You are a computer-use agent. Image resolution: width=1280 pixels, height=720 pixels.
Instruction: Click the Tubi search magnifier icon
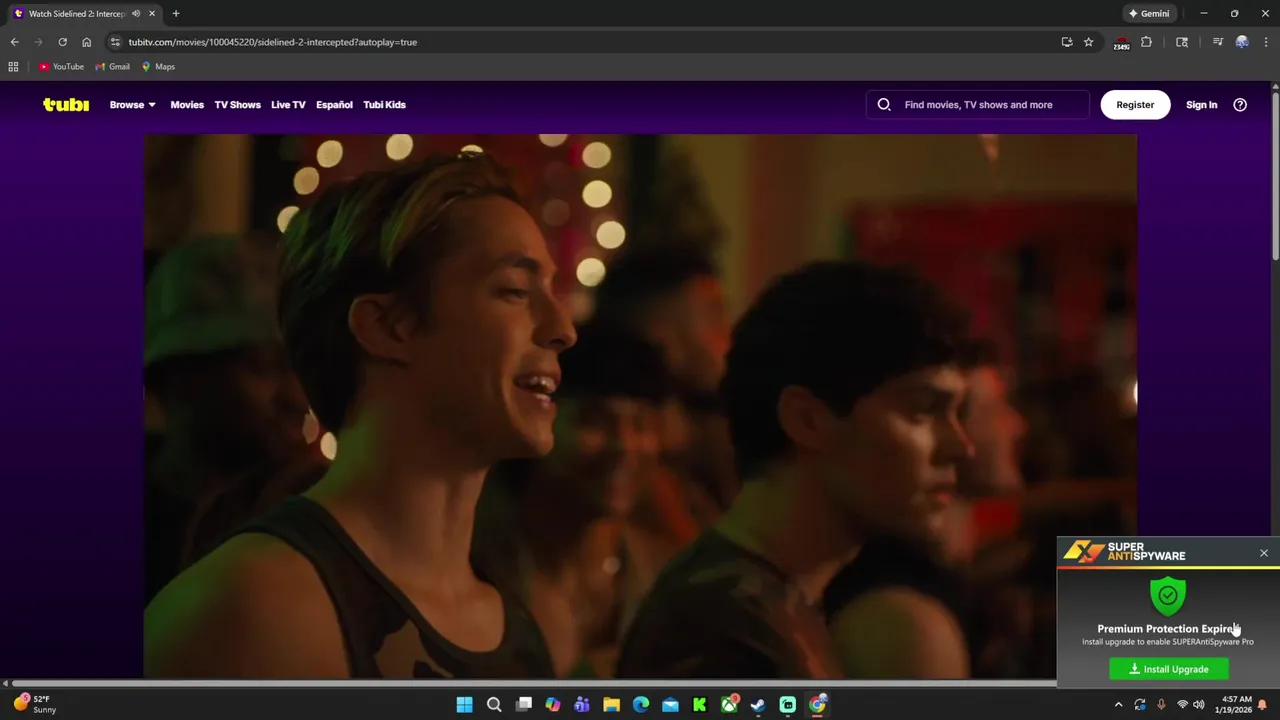884,104
